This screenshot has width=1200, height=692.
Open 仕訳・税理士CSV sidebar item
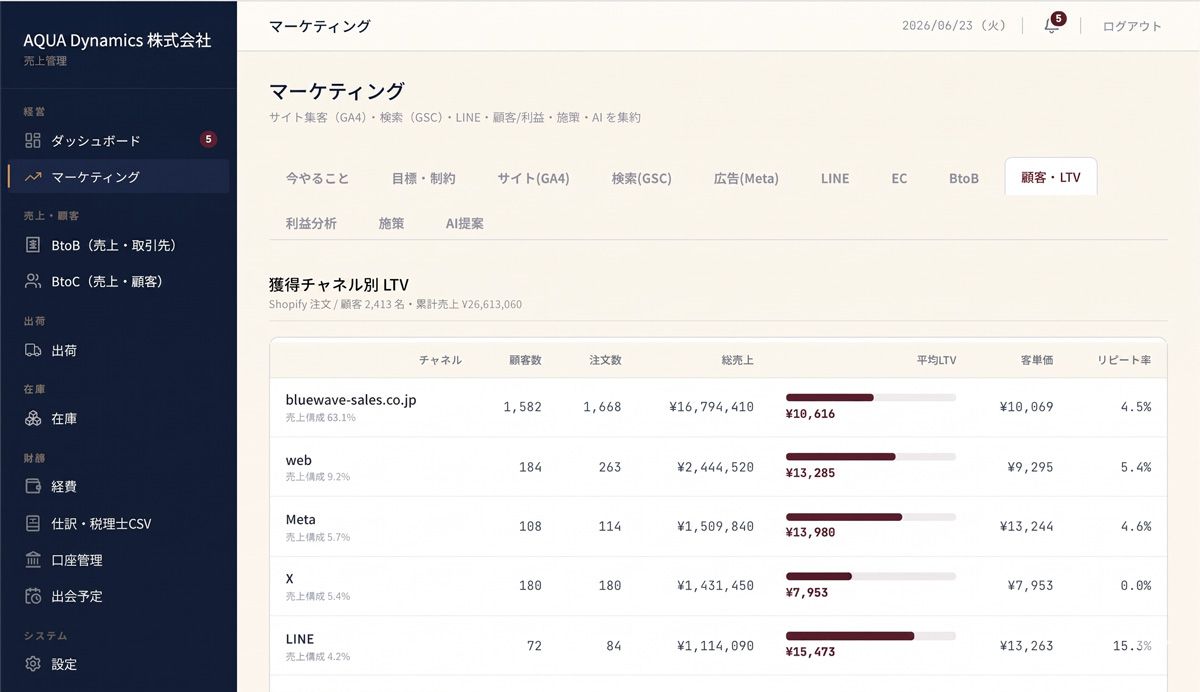coord(118,524)
